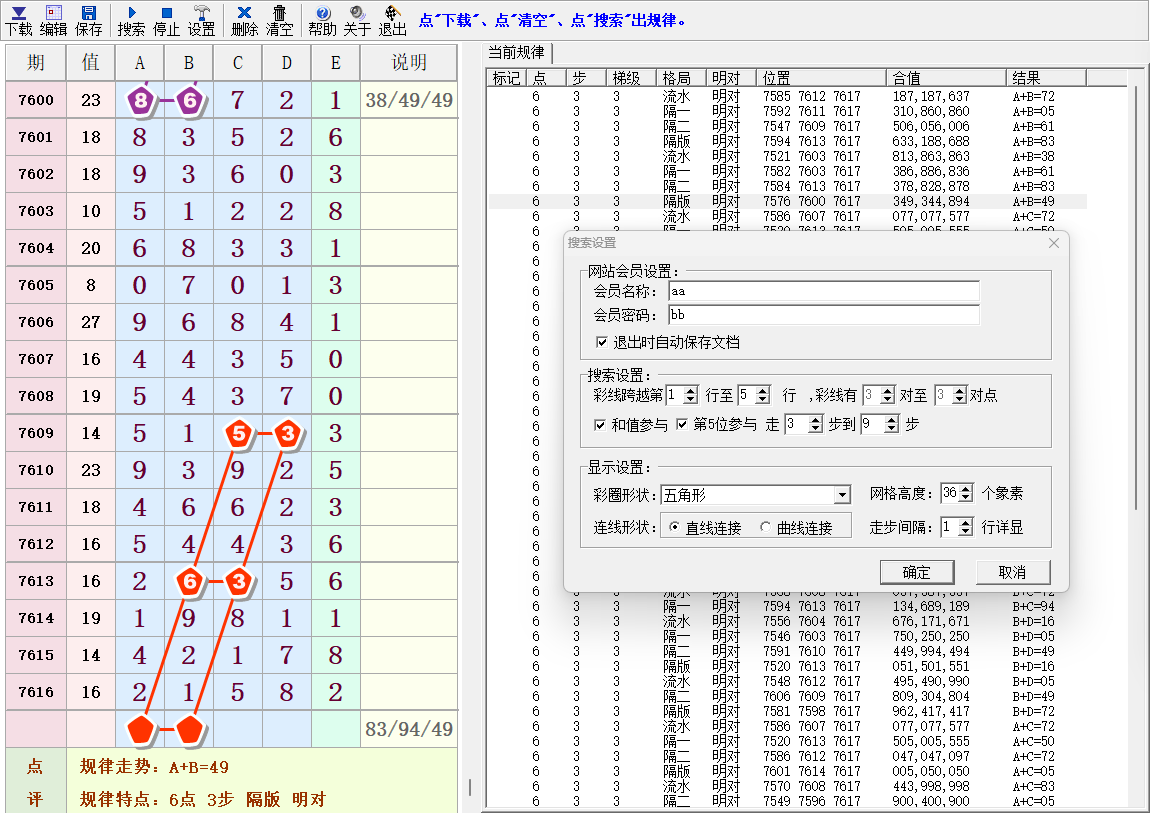Screen dimensions: 1150x813
Task: Click the 下载 (download) toolbar icon
Action: tap(19, 21)
